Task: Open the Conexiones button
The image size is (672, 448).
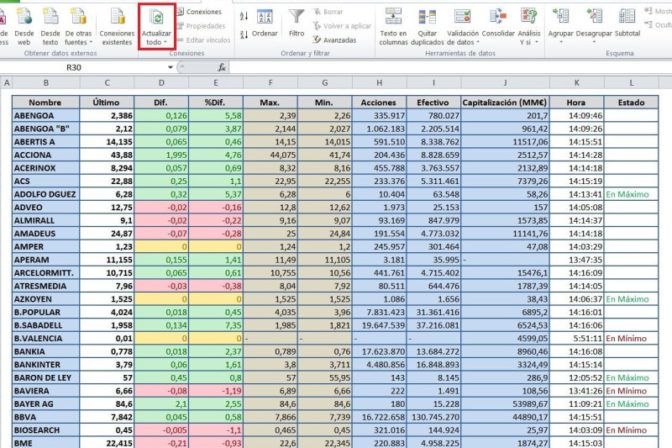Action: [x=199, y=12]
